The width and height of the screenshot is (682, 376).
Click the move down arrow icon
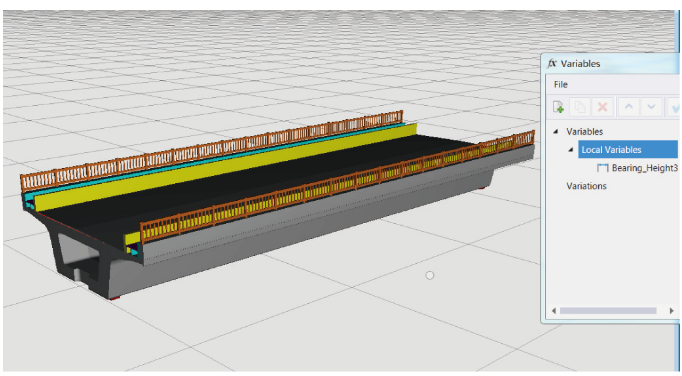[x=651, y=107]
